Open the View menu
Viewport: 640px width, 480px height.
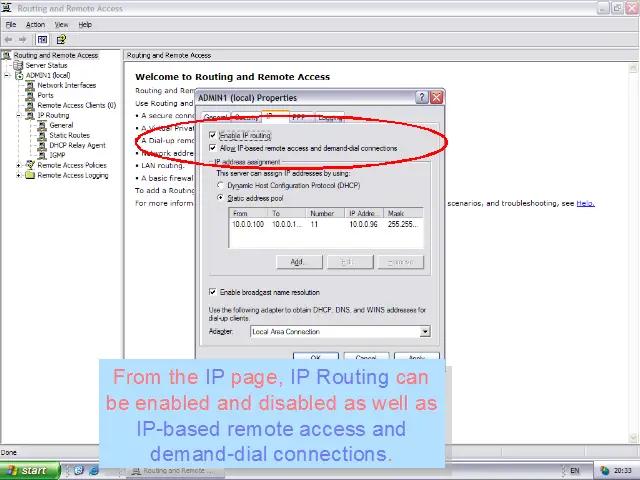(61, 24)
